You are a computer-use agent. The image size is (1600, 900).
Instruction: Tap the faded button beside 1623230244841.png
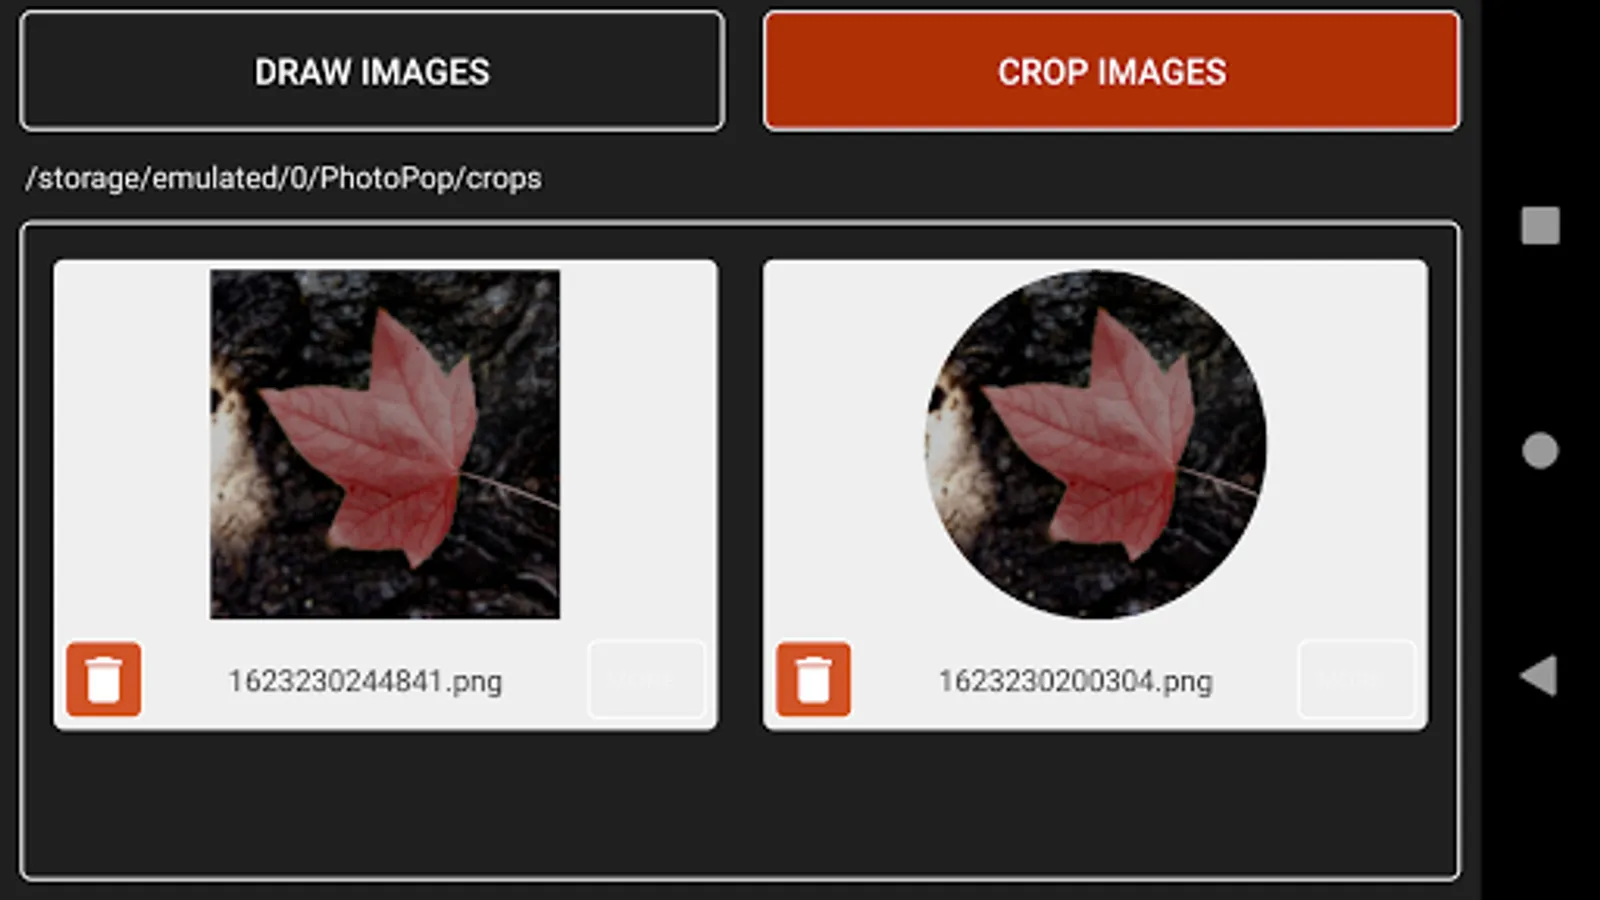[647, 680]
